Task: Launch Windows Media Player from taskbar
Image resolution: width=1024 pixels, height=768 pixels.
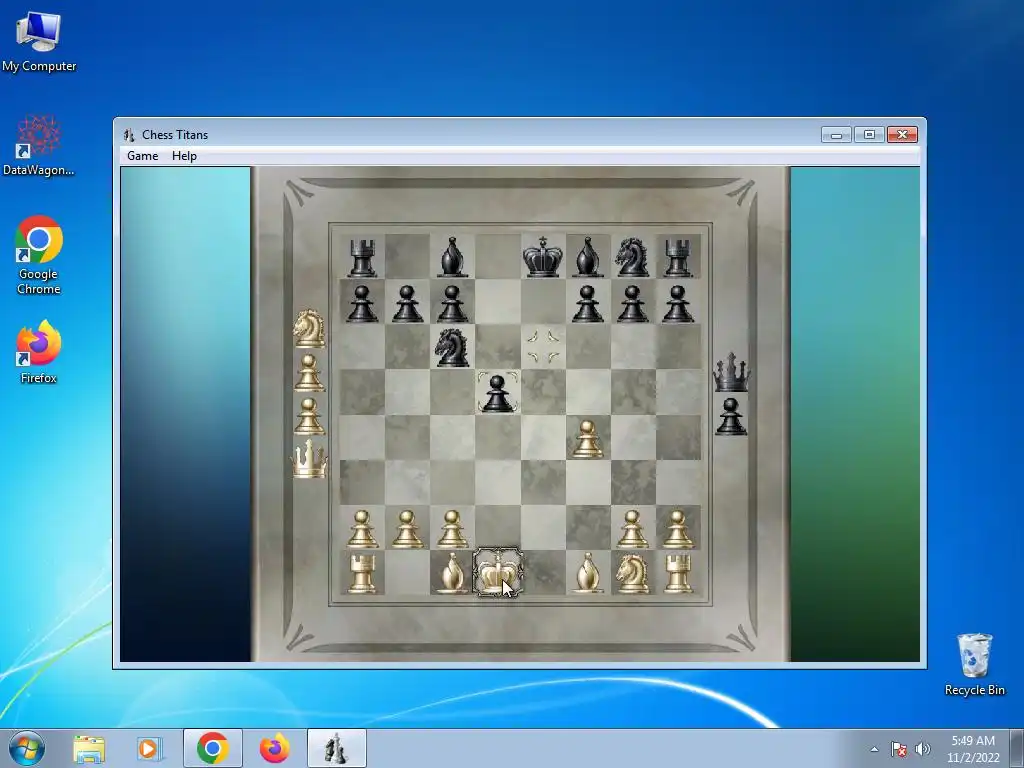Action: click(149, 748)
